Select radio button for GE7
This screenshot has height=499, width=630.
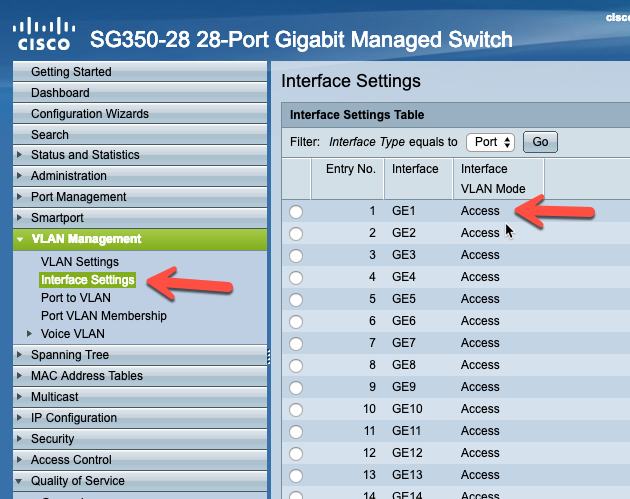(x=296, y=344)
